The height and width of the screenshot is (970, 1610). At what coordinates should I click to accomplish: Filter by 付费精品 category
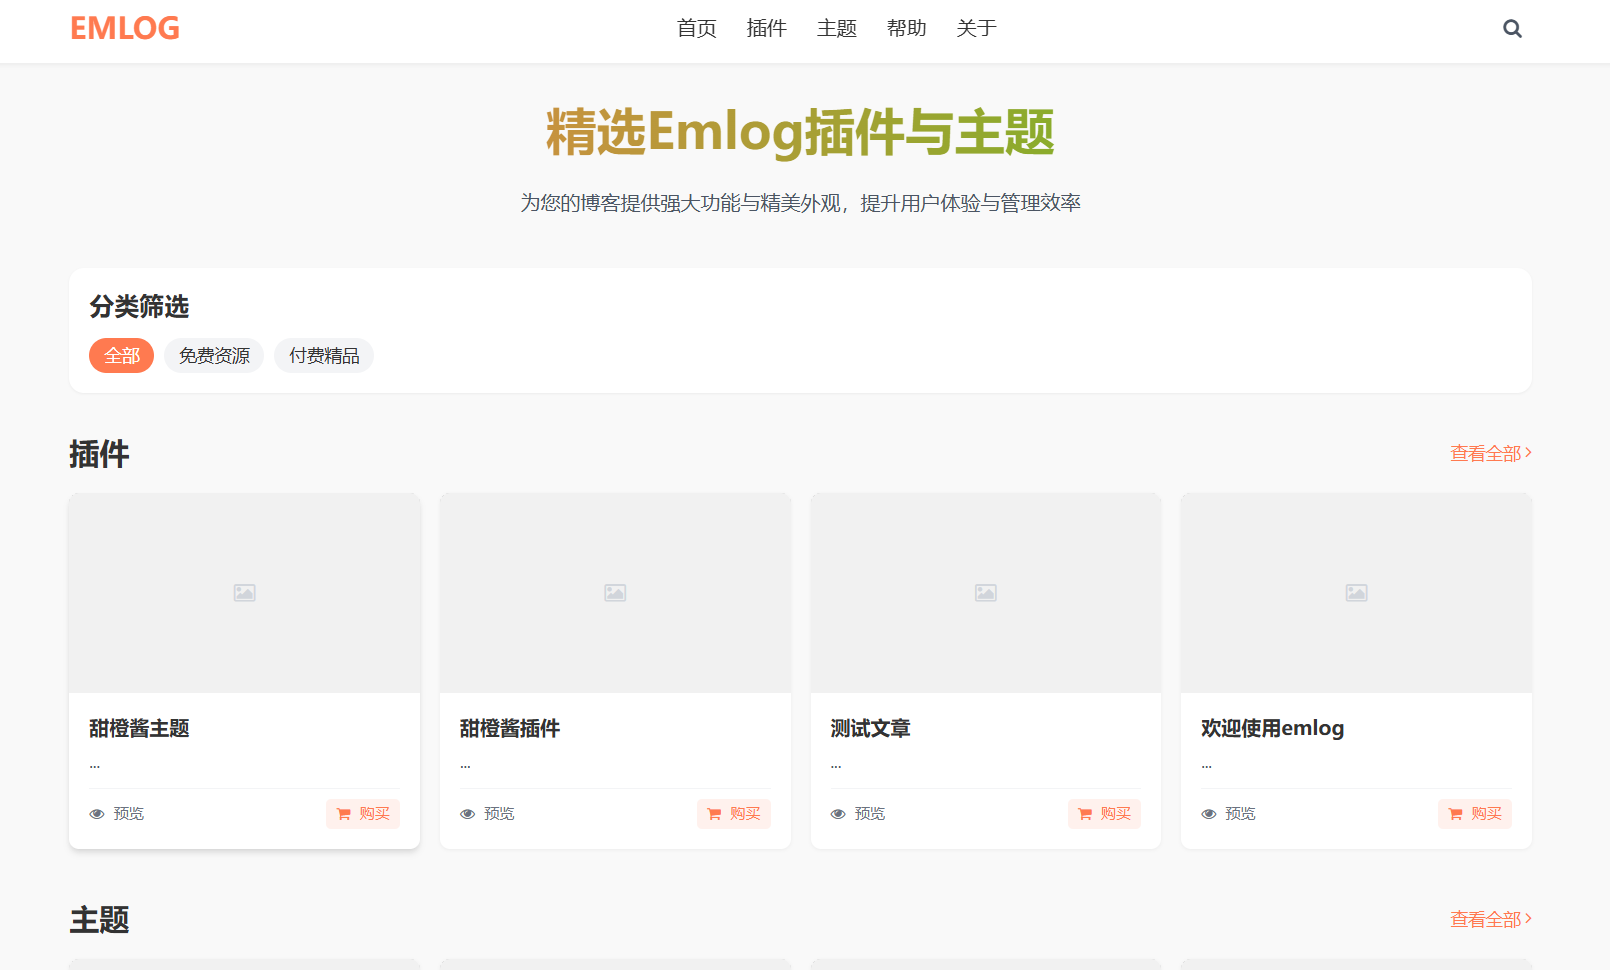click(x=324, y=356)
